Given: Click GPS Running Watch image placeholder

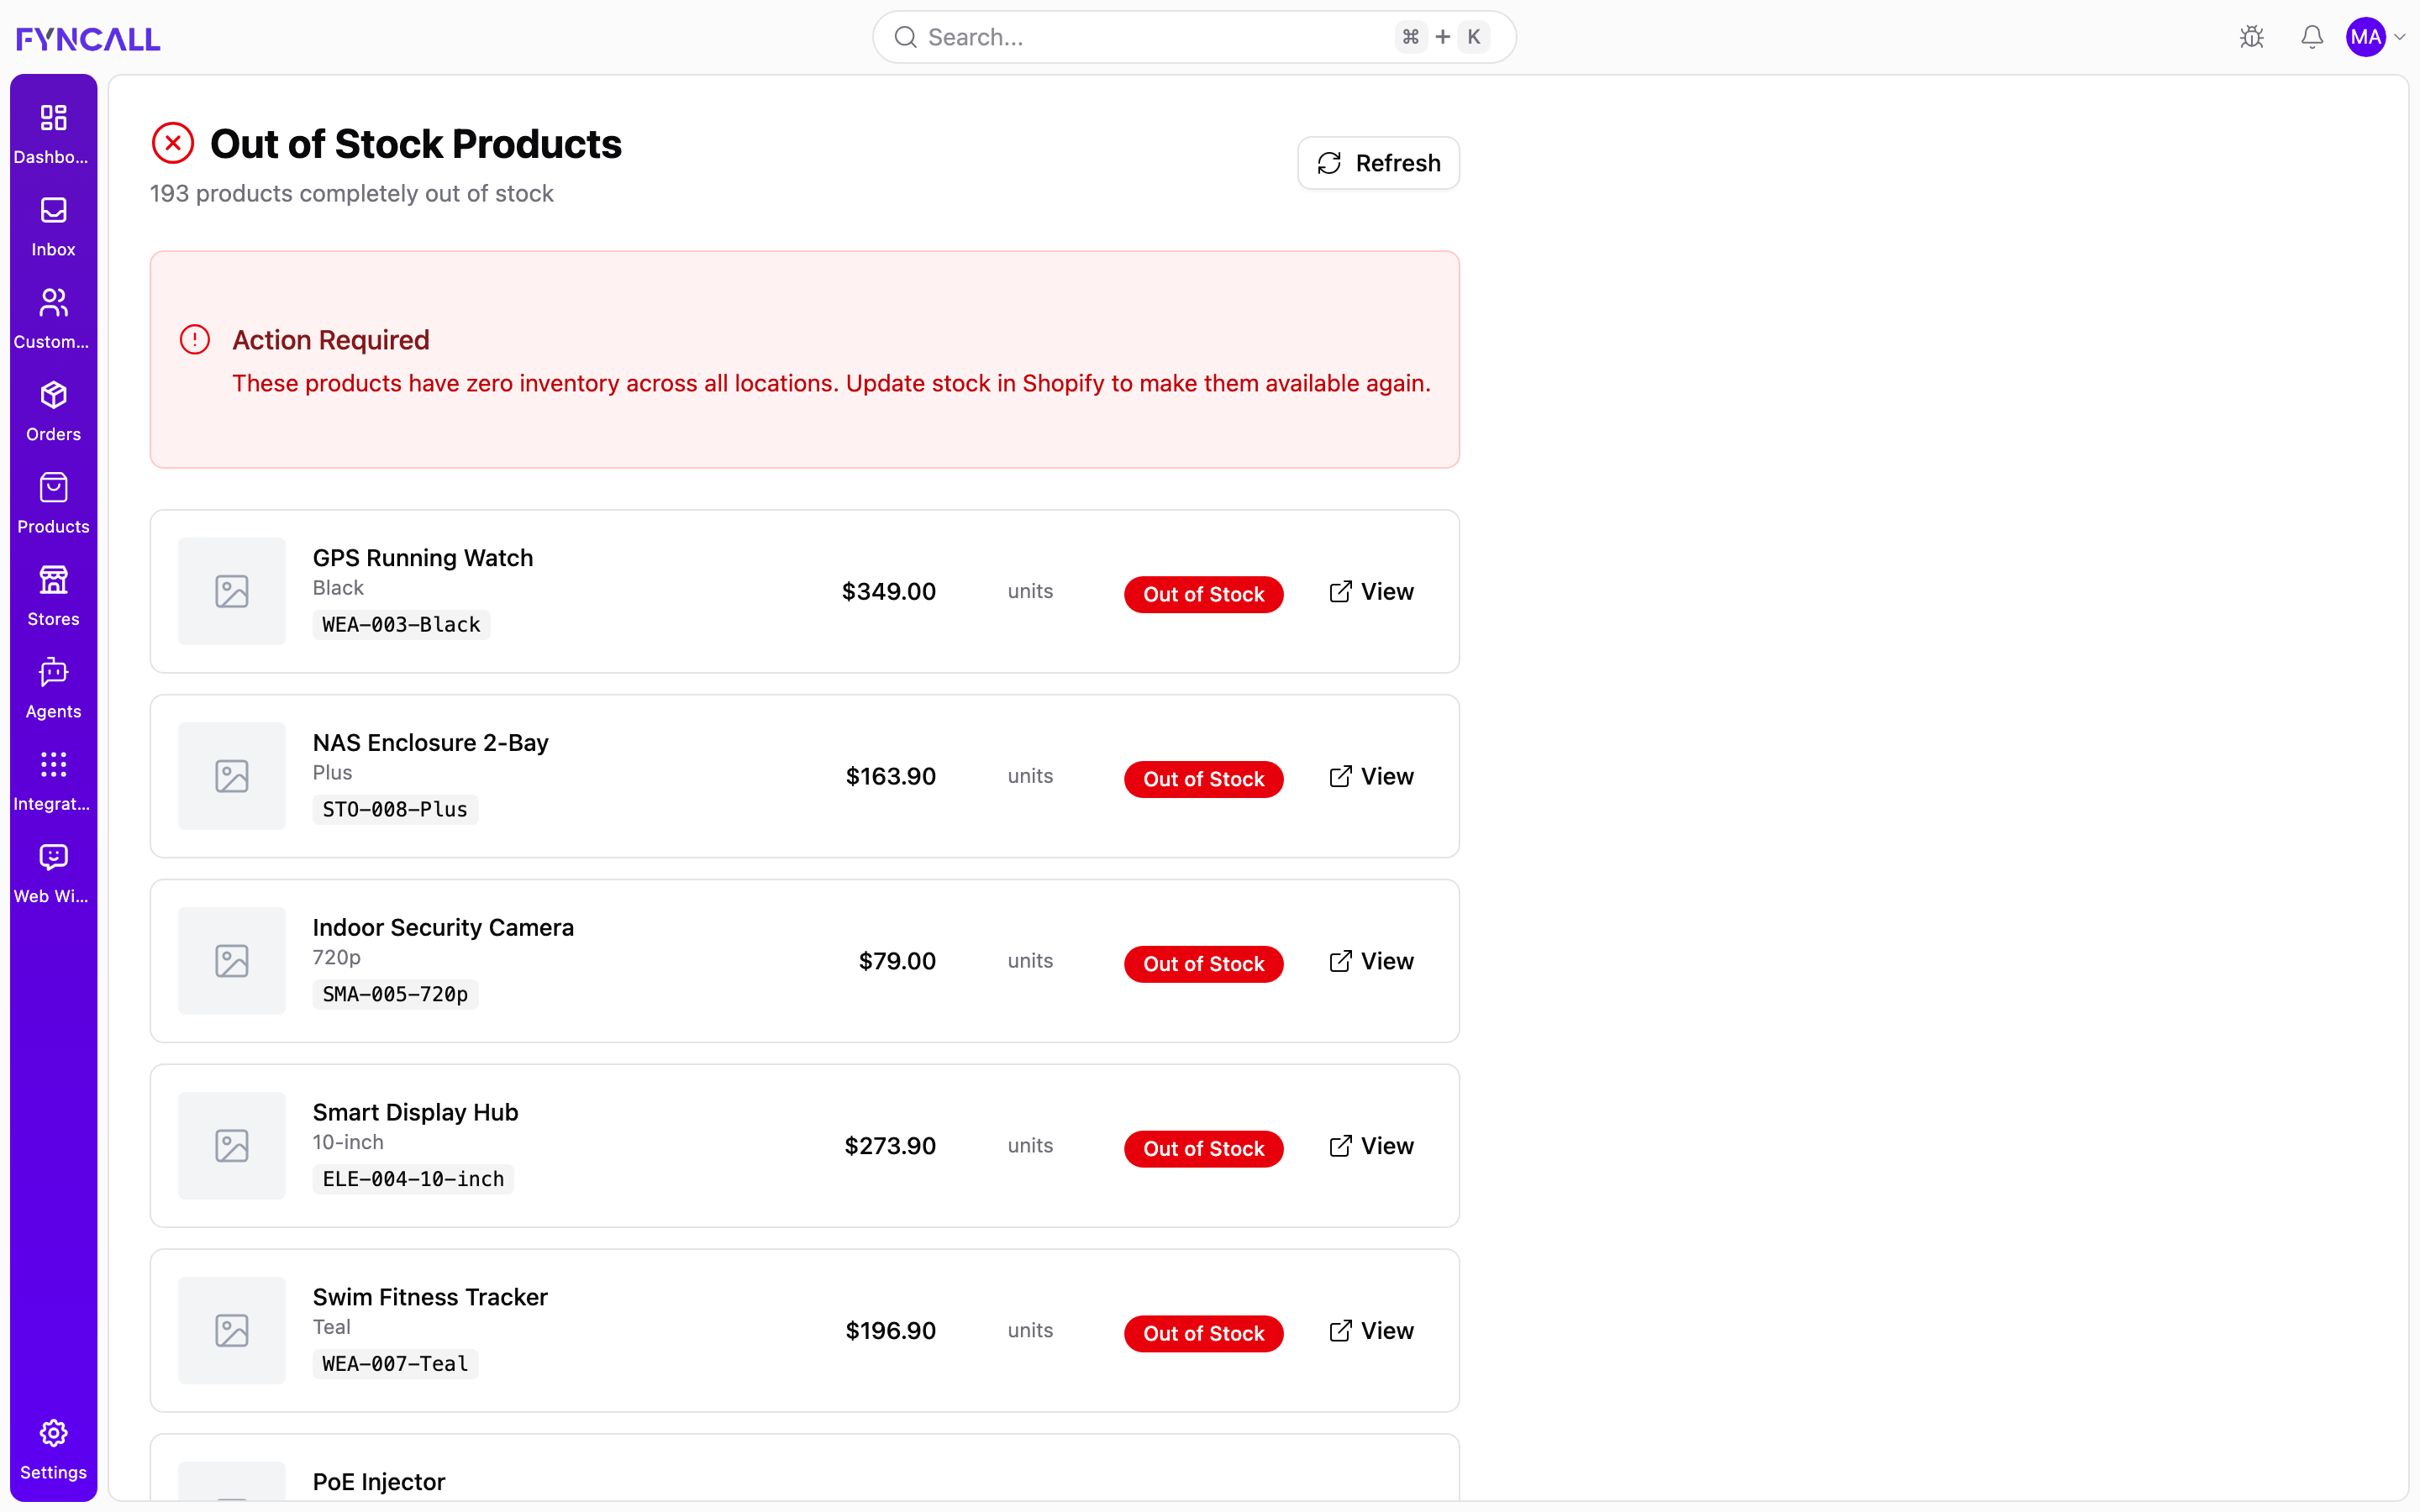Looking at the screenshot, I should [232, 591].
